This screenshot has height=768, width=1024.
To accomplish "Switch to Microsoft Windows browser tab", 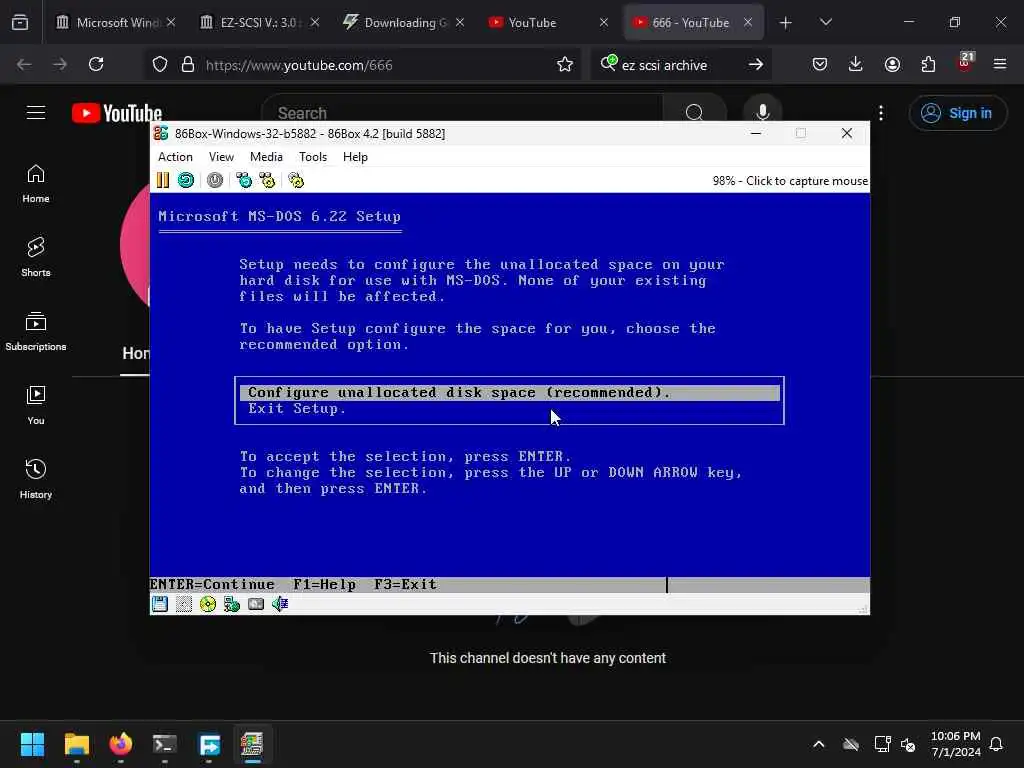I will pos(116,22).
